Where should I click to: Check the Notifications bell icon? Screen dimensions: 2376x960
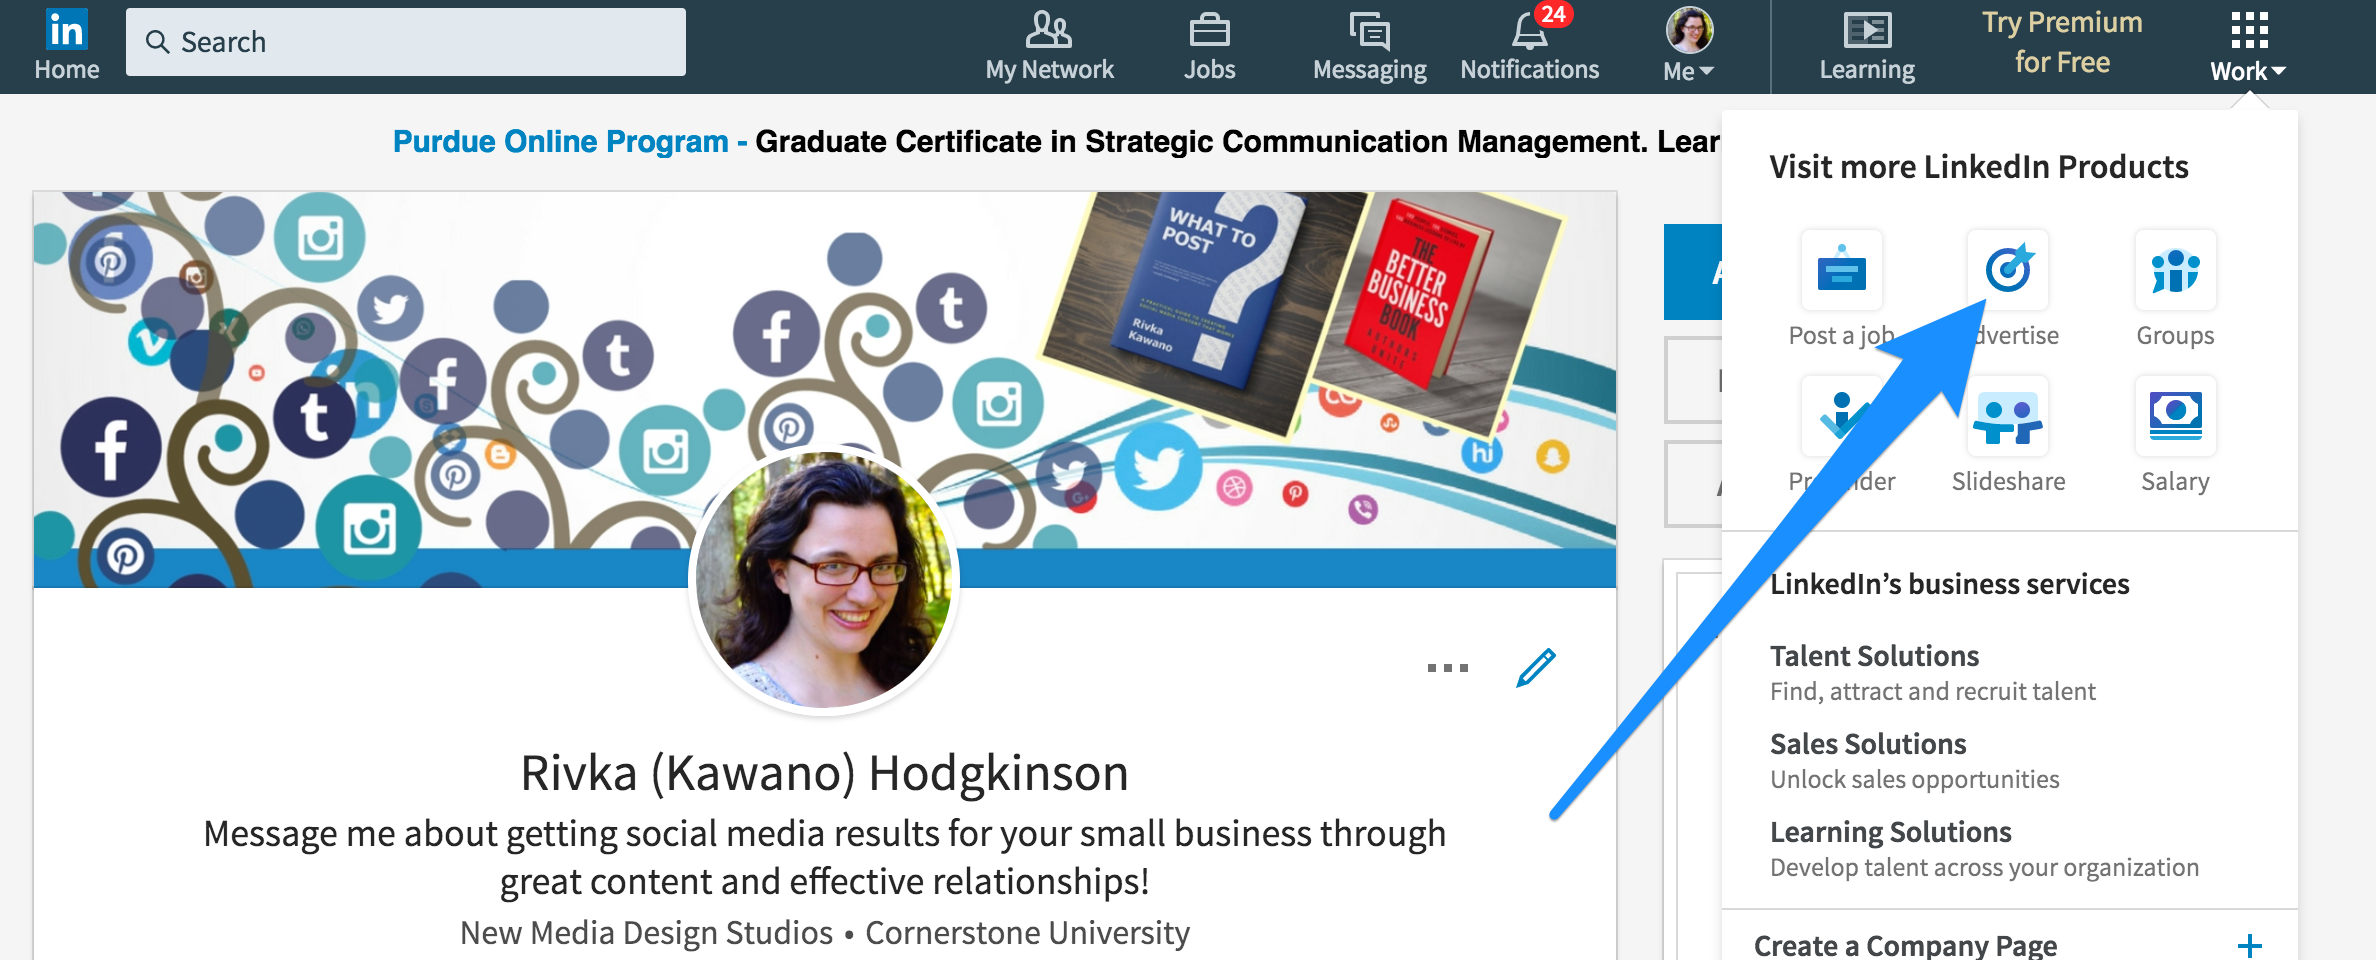(1529, 31)
